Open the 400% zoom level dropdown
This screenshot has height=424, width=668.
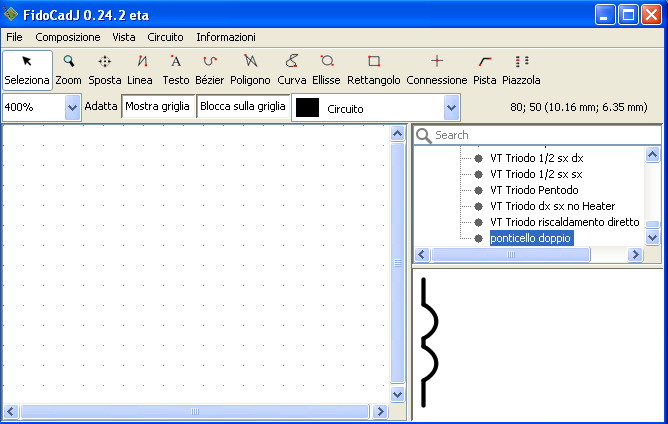pos(71,107)
